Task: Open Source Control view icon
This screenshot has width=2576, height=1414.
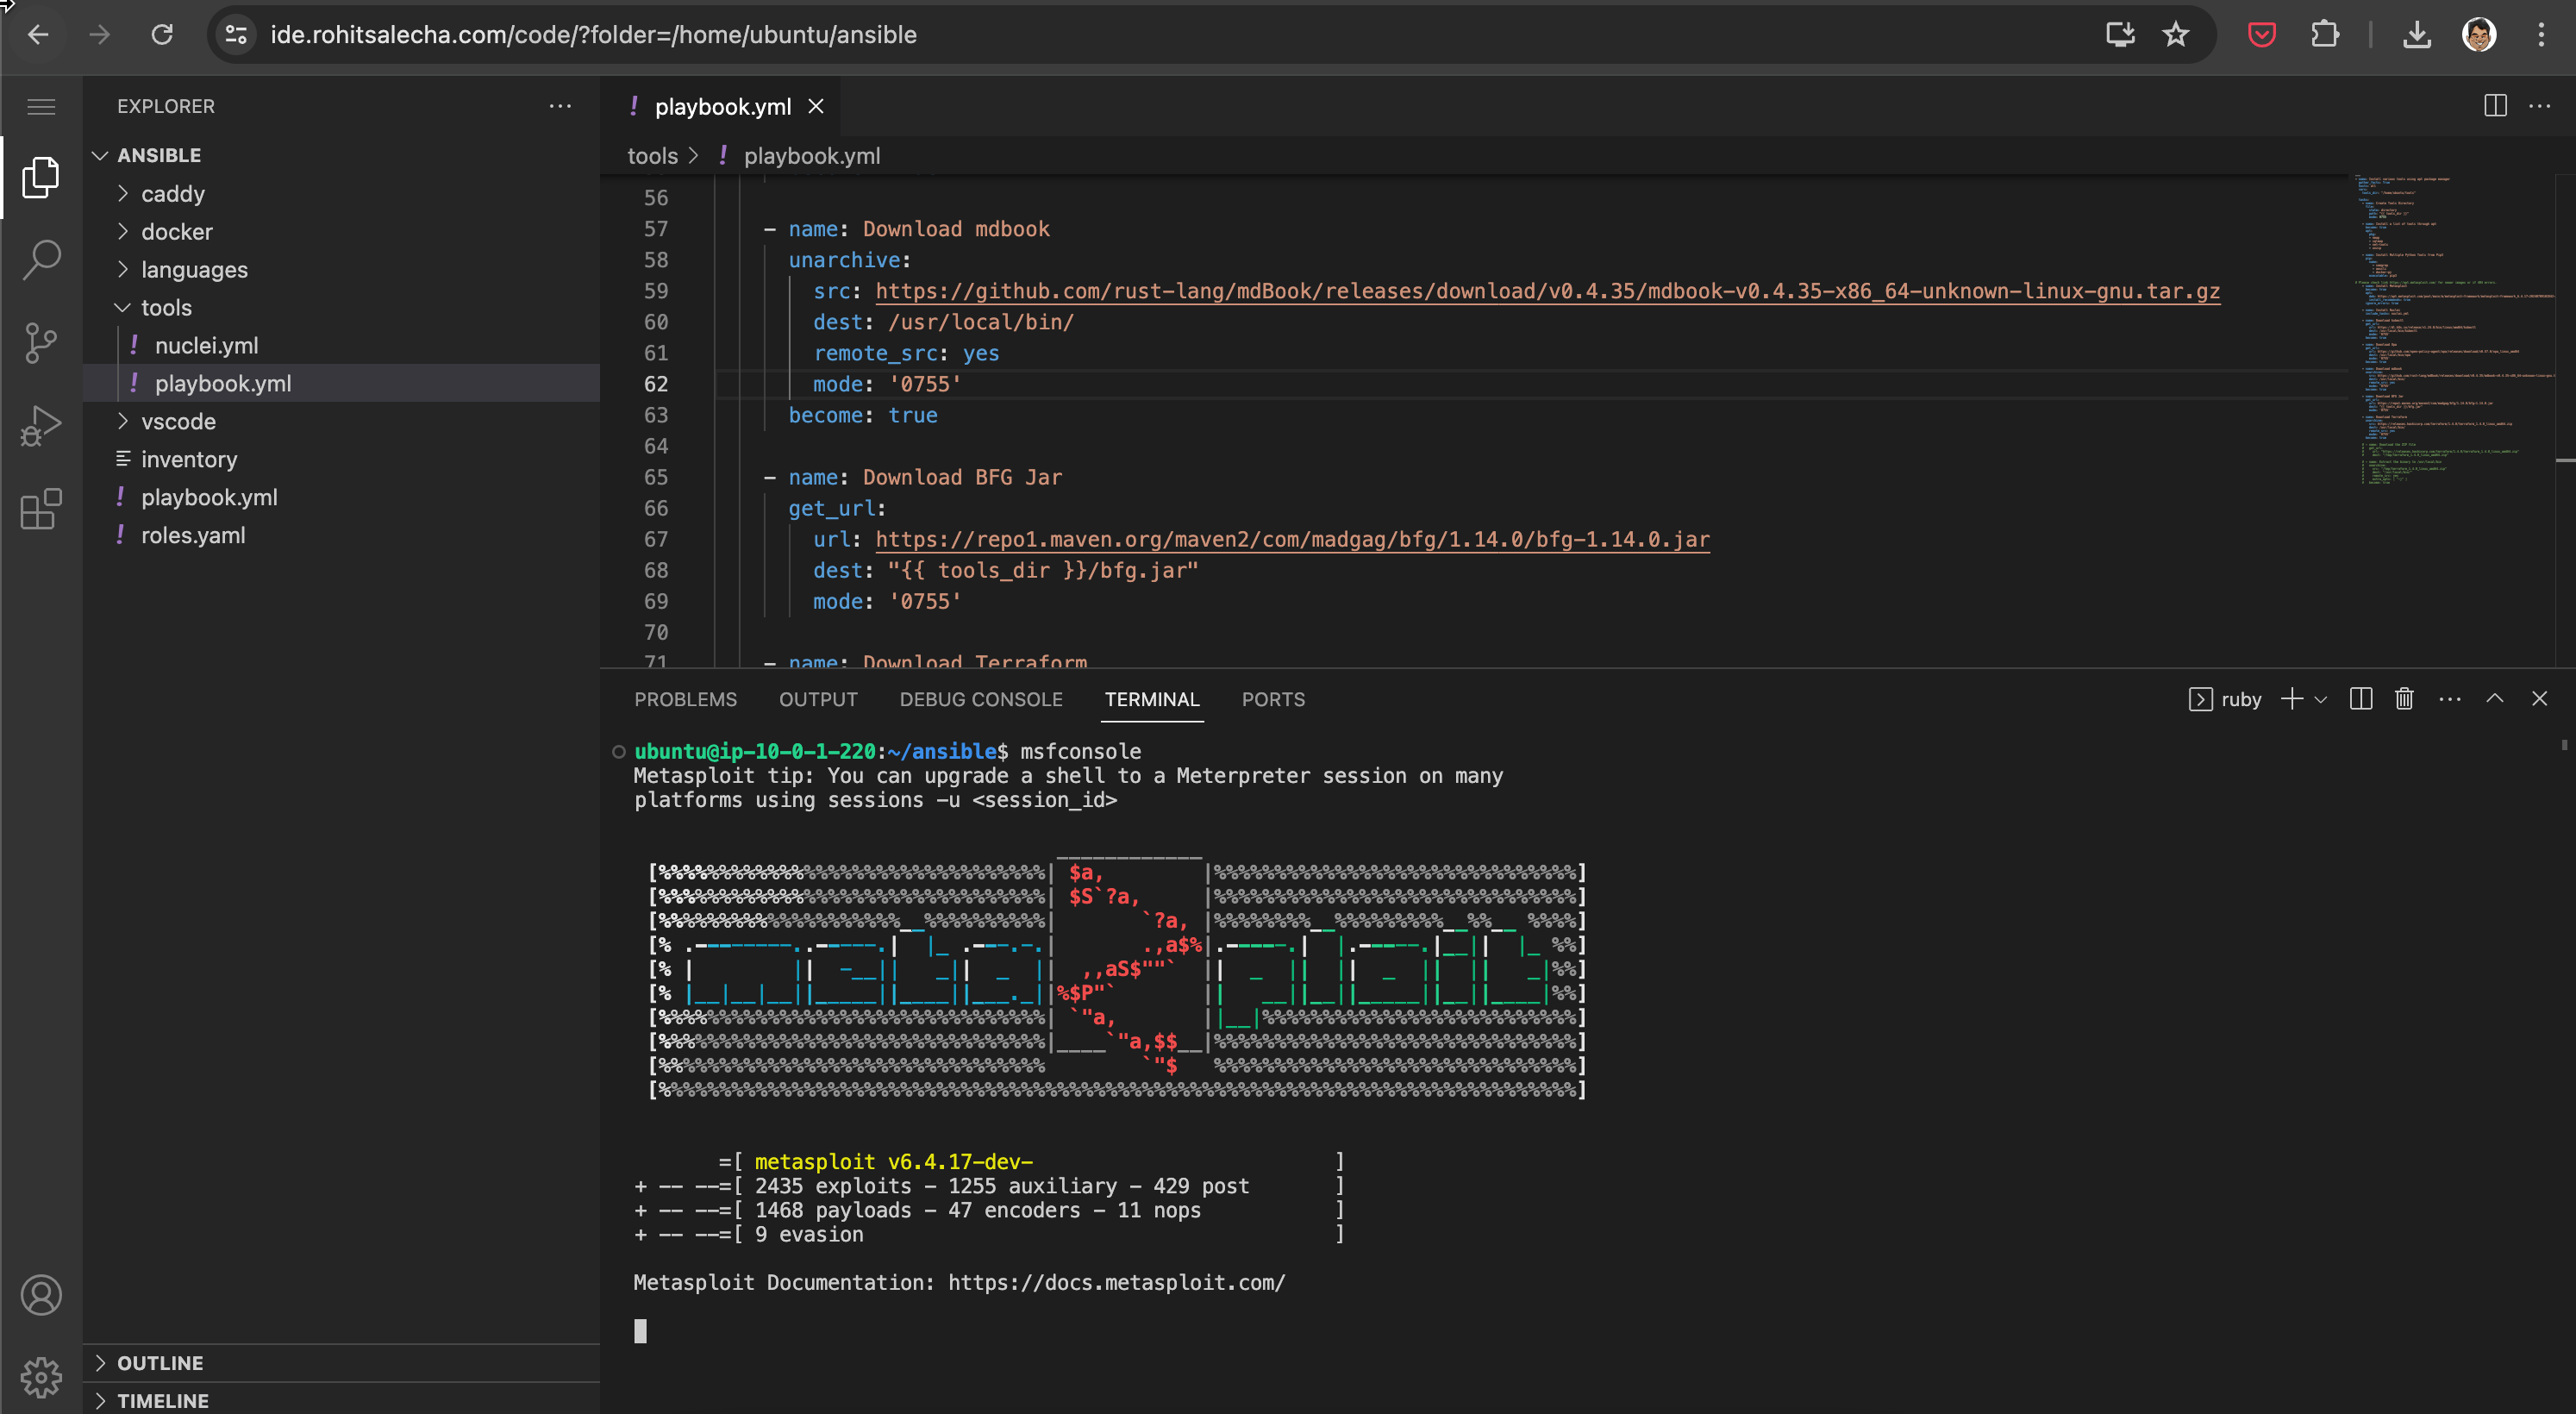Action: tap(41, 343)
